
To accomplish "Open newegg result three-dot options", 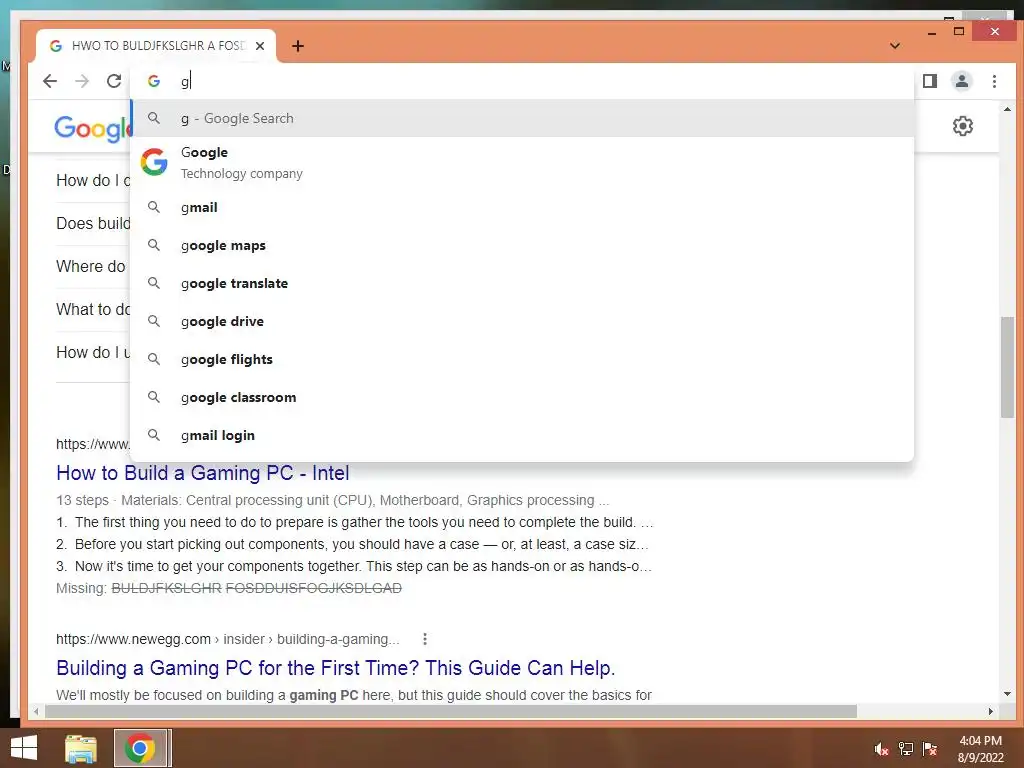I will 424,639.
